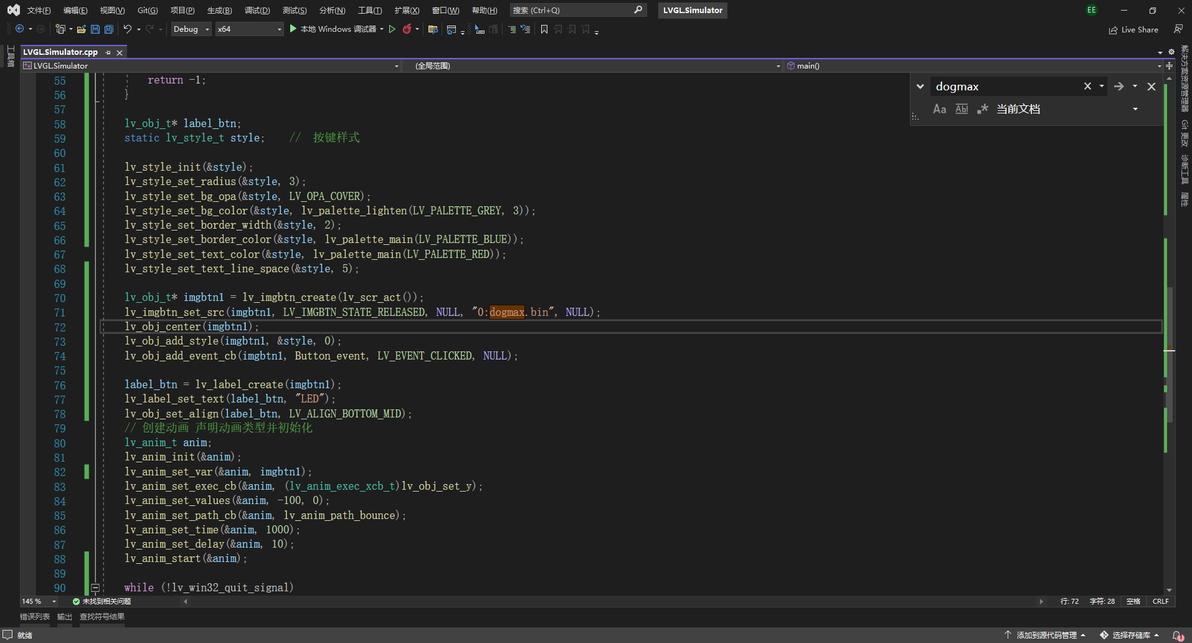This screenshot has height=643, width=1192.
Task: Click the bookmark icon in toolbar
Action: [x=544, y=30]
